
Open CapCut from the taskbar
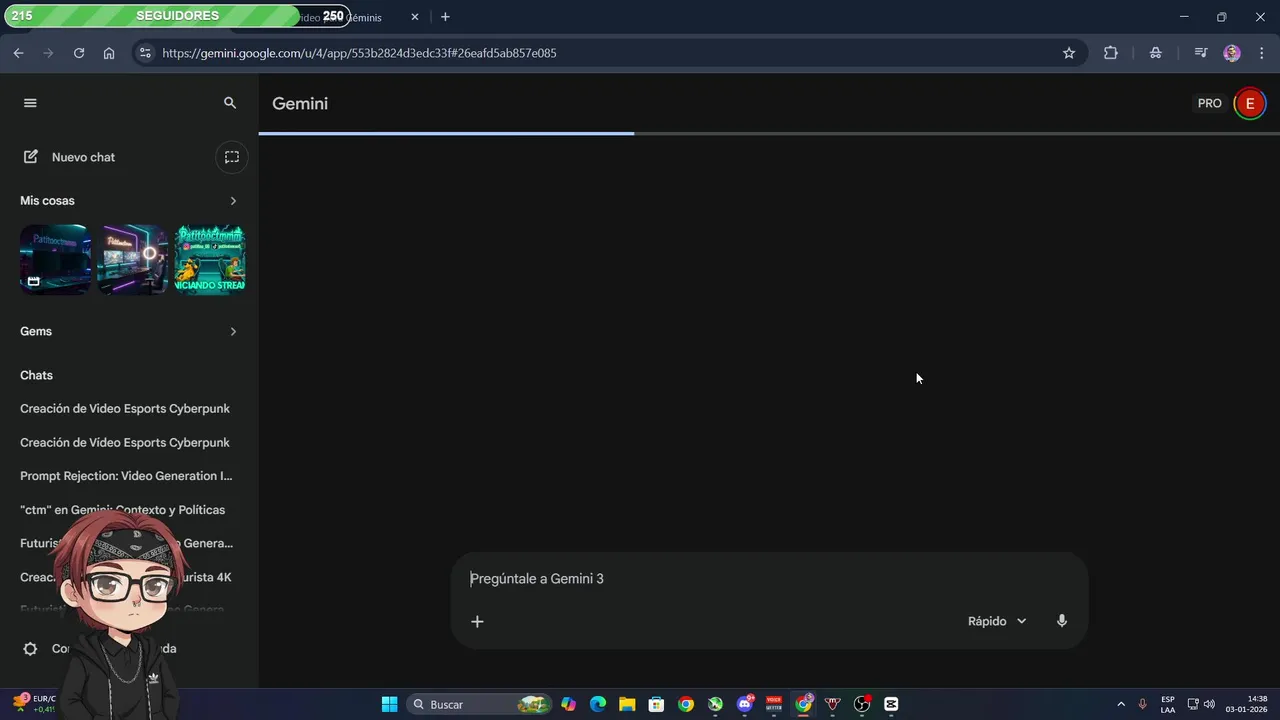coord(891,704)
